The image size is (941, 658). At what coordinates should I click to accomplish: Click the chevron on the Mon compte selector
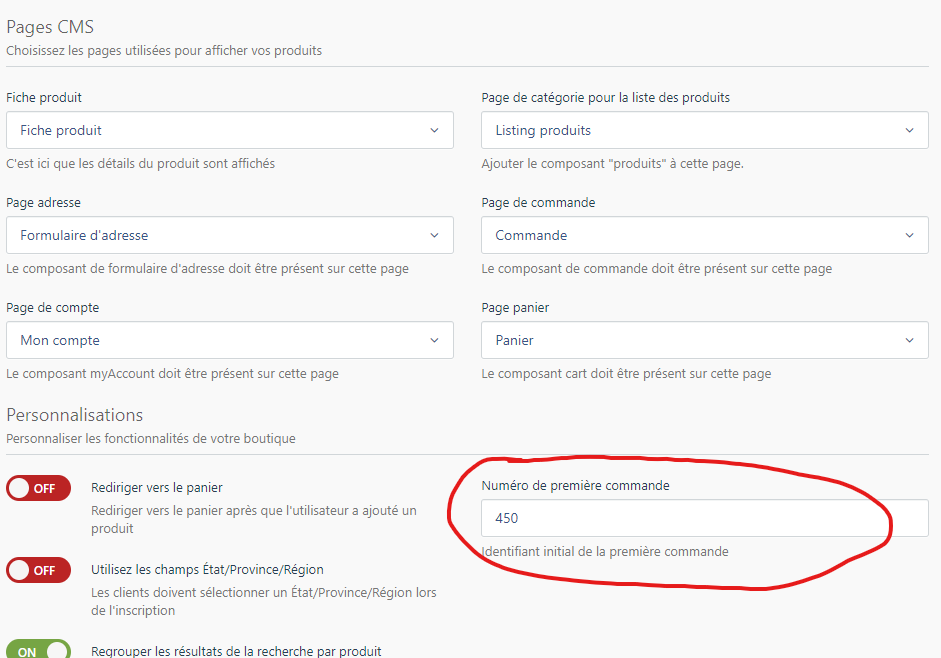[434, 340]
